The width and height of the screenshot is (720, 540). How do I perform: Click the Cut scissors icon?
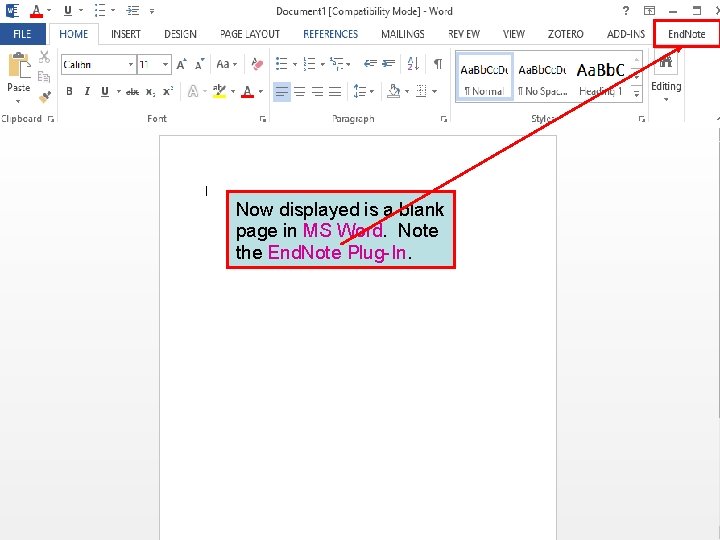point(45,57)
